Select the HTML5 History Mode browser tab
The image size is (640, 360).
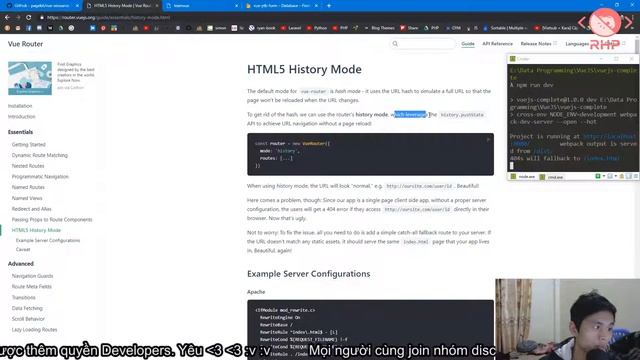coord(122,6)
